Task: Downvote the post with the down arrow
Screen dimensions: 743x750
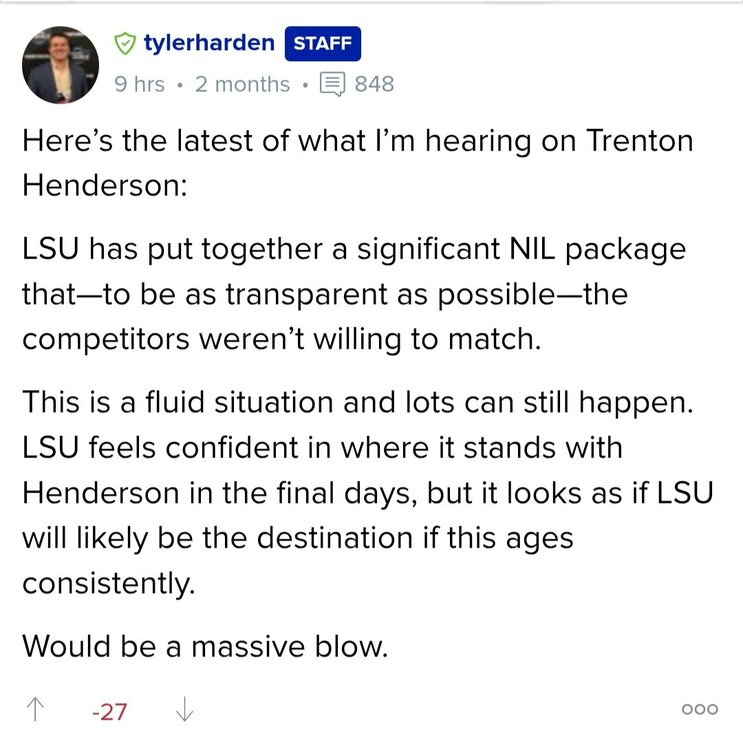Action: (183, 711)
